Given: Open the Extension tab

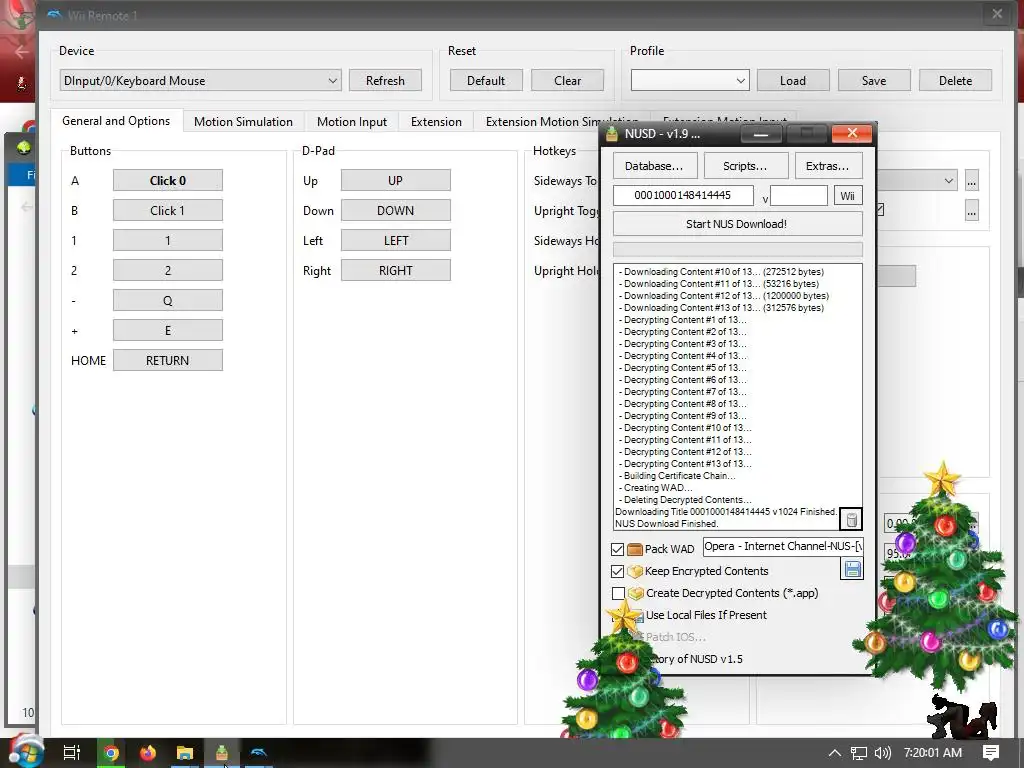Looking at the screenshot, I should pyautogui.click(x=436, y=121).
